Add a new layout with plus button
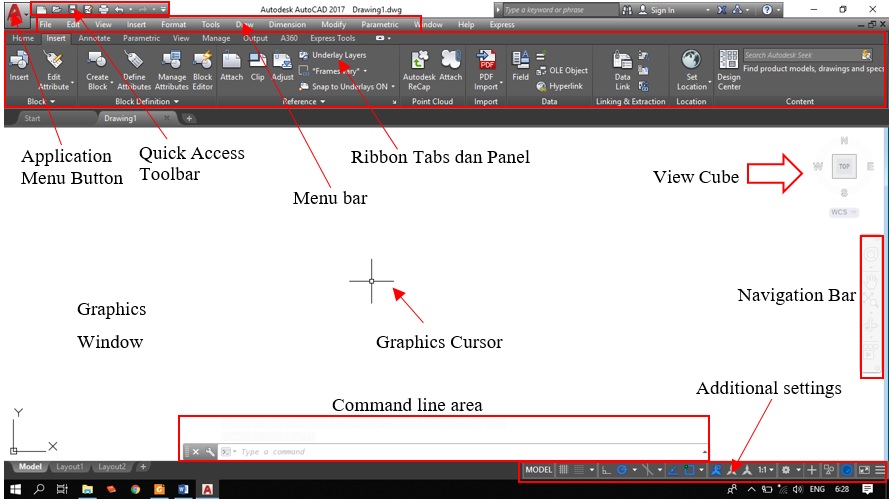Viewport: 889px width, 503px height. pyautogui.click(x=143, y=467)
